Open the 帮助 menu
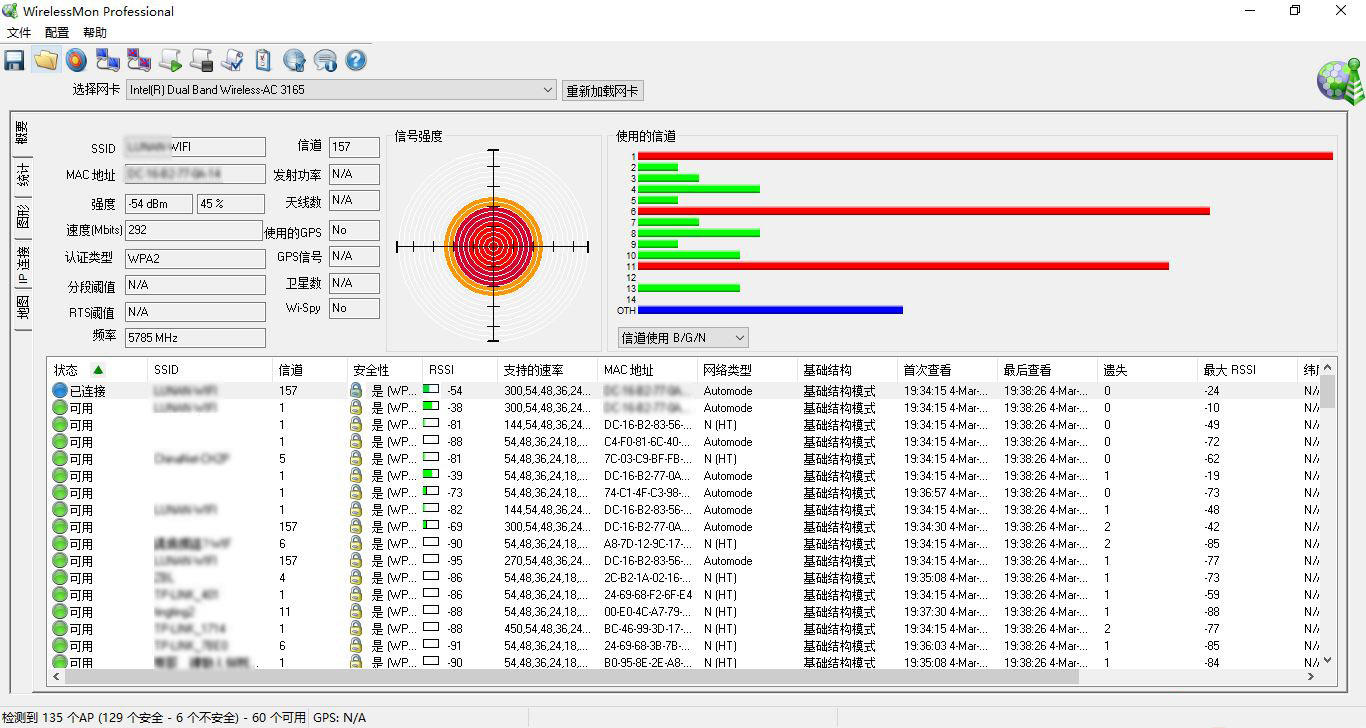This screenshot has height=728, width=1366. pyautogui.click(x=95, y=33)
